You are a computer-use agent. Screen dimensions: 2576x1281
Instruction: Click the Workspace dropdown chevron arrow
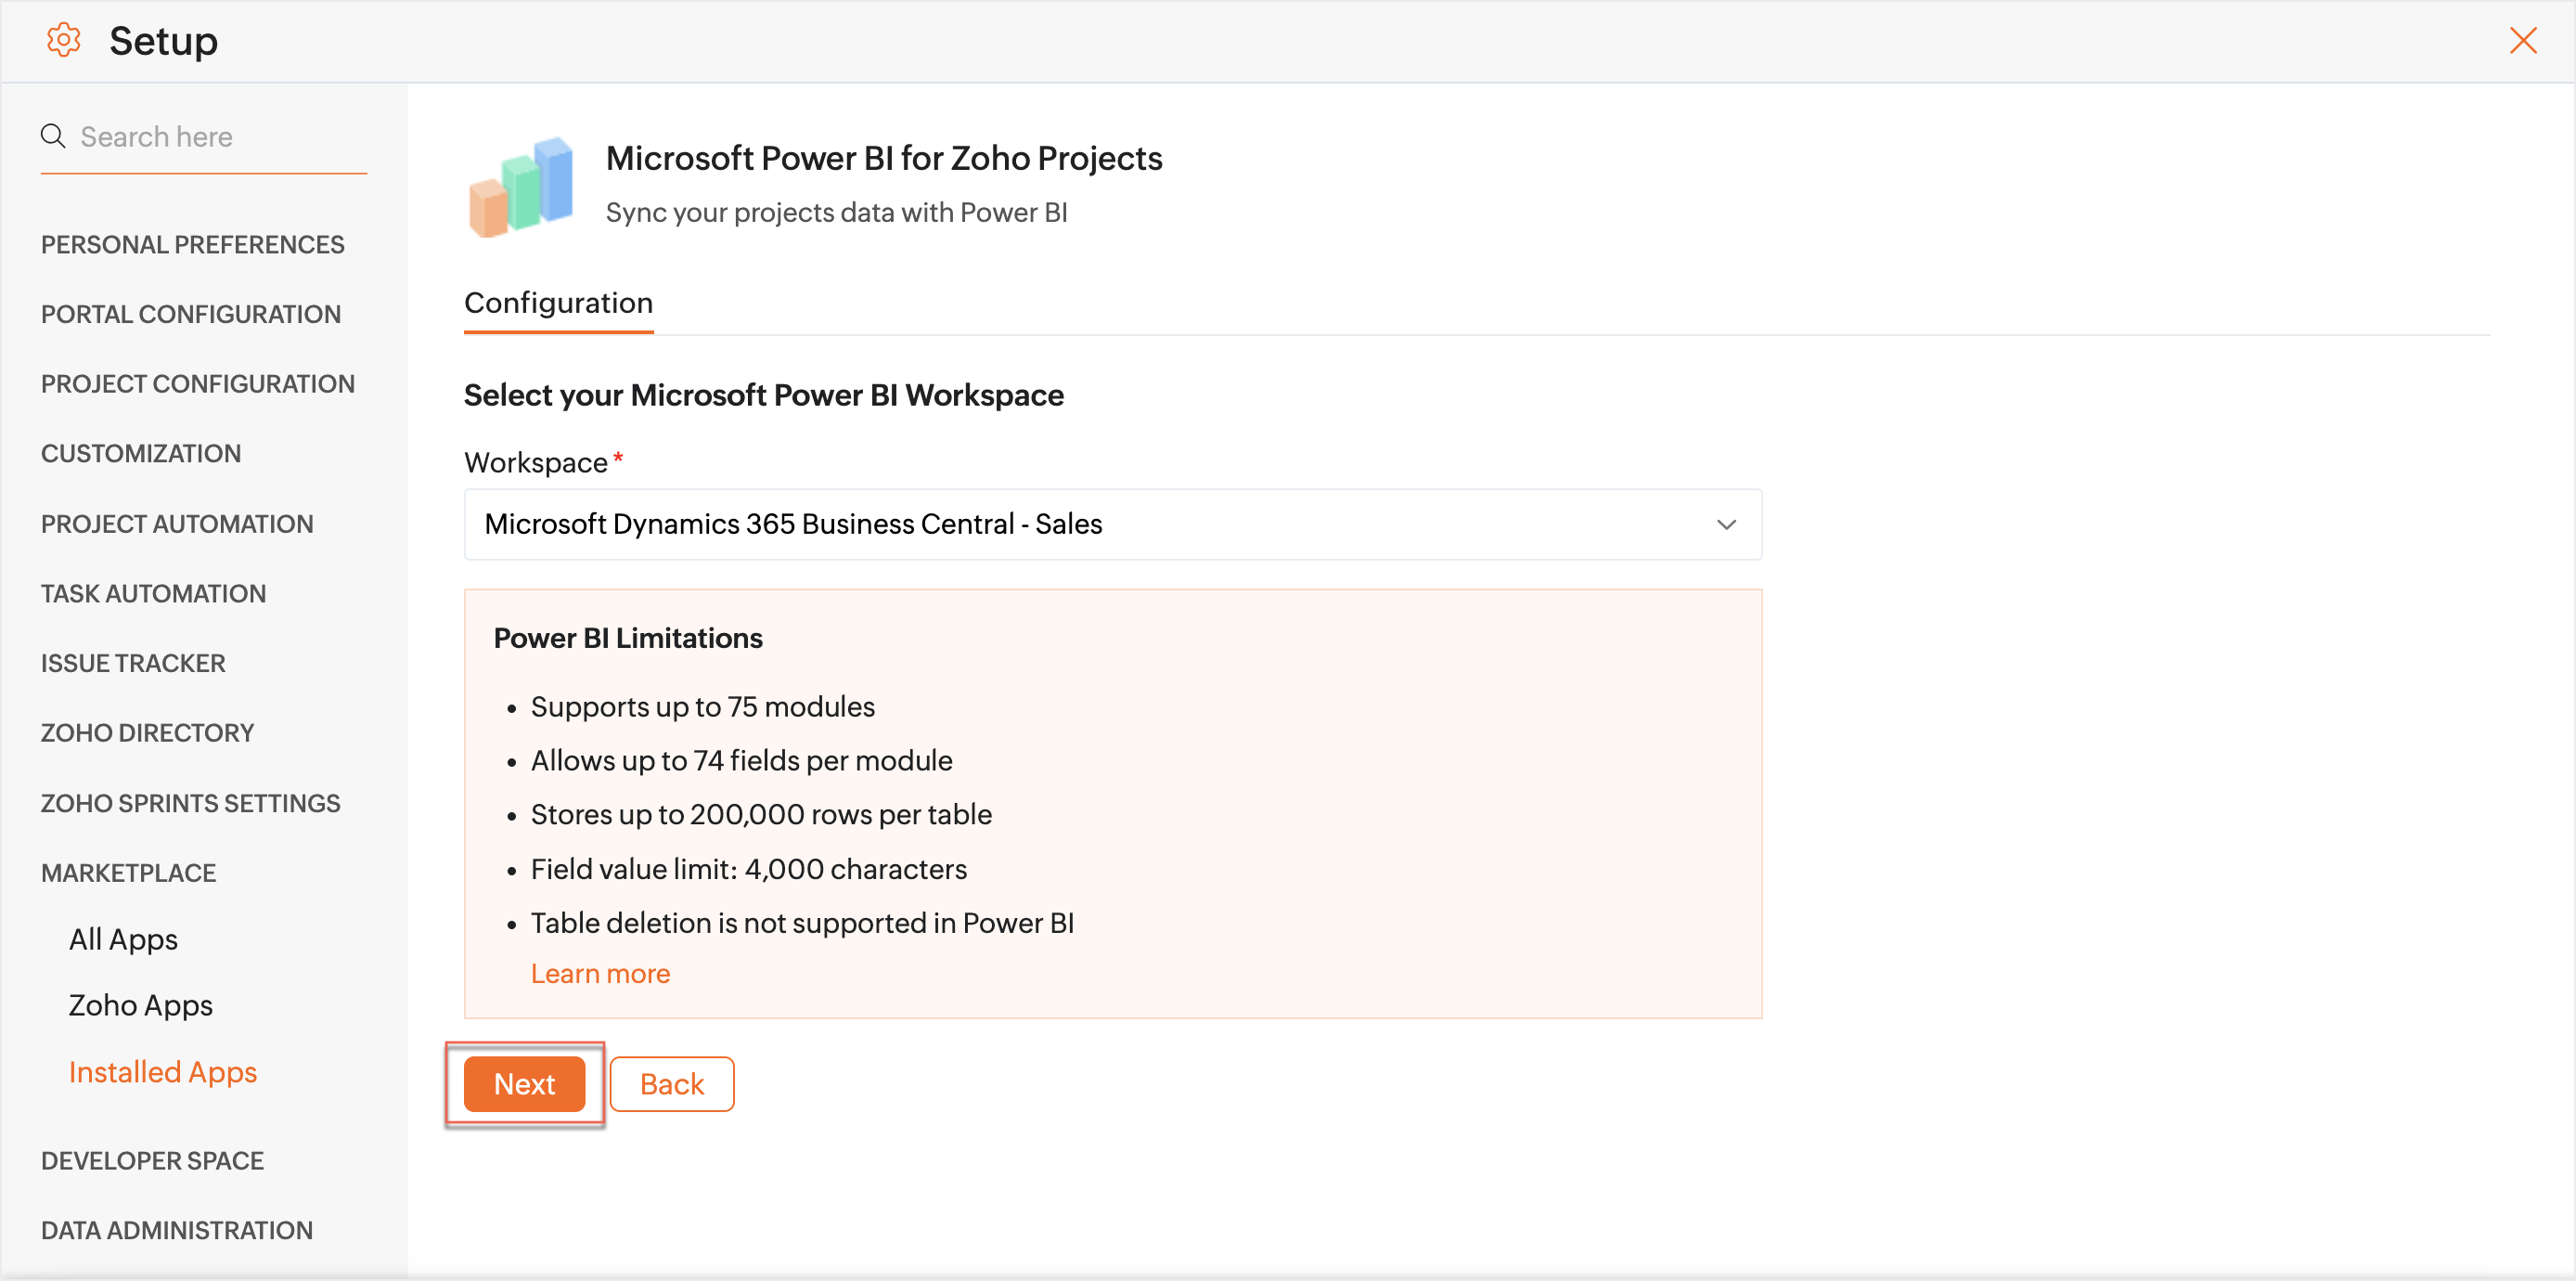[x=1726, y=524]
